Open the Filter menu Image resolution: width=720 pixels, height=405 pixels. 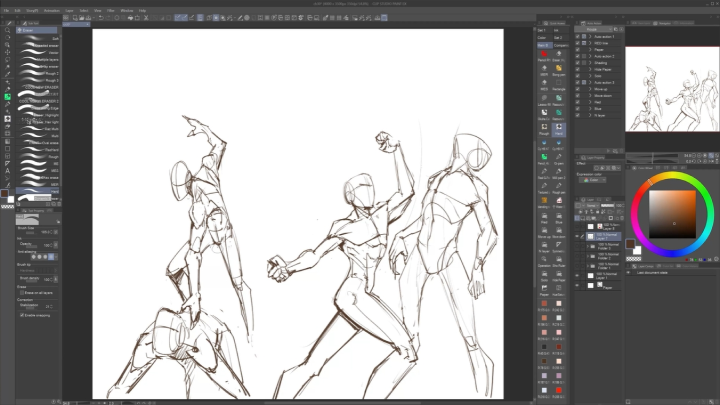(111, 10)
